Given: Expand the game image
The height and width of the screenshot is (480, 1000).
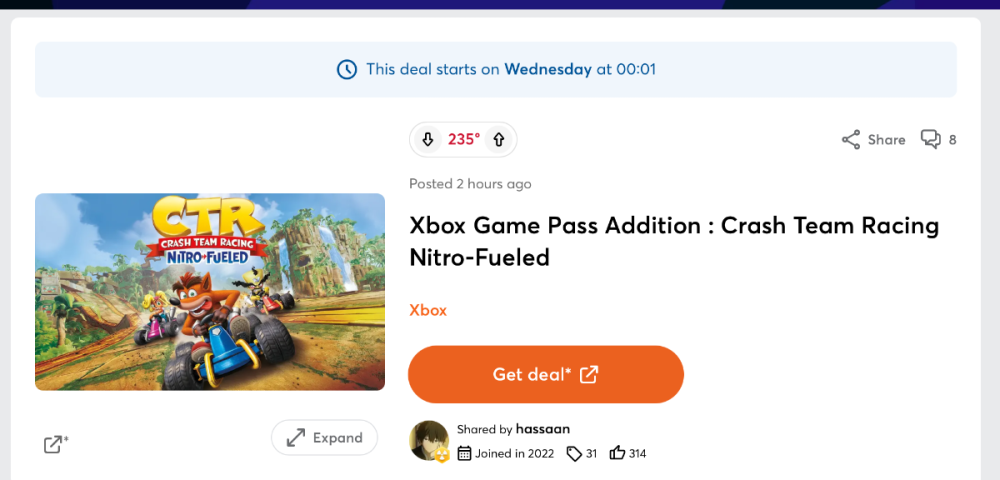Looking at the screenshot, I should point(324,438).
